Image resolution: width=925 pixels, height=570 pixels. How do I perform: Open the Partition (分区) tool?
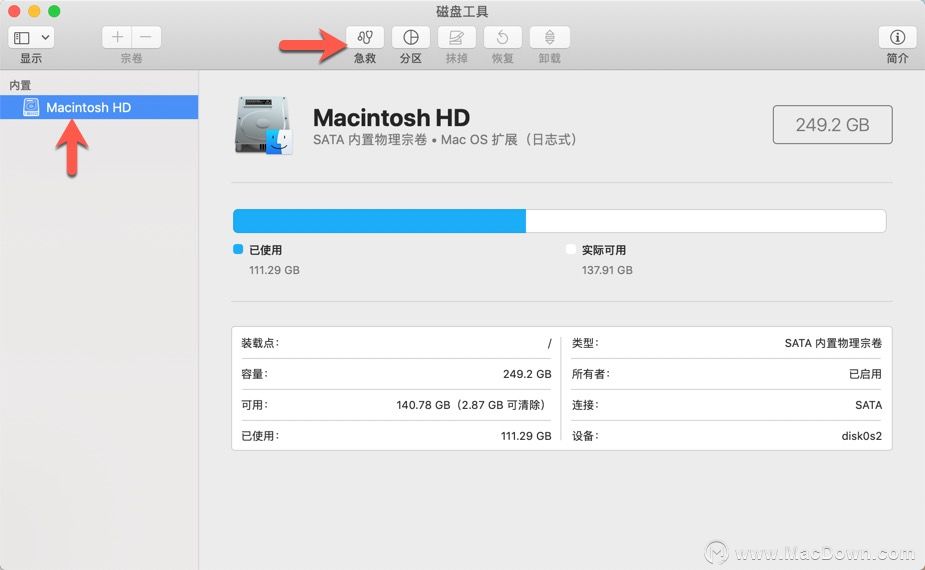(x=411, y=37)
